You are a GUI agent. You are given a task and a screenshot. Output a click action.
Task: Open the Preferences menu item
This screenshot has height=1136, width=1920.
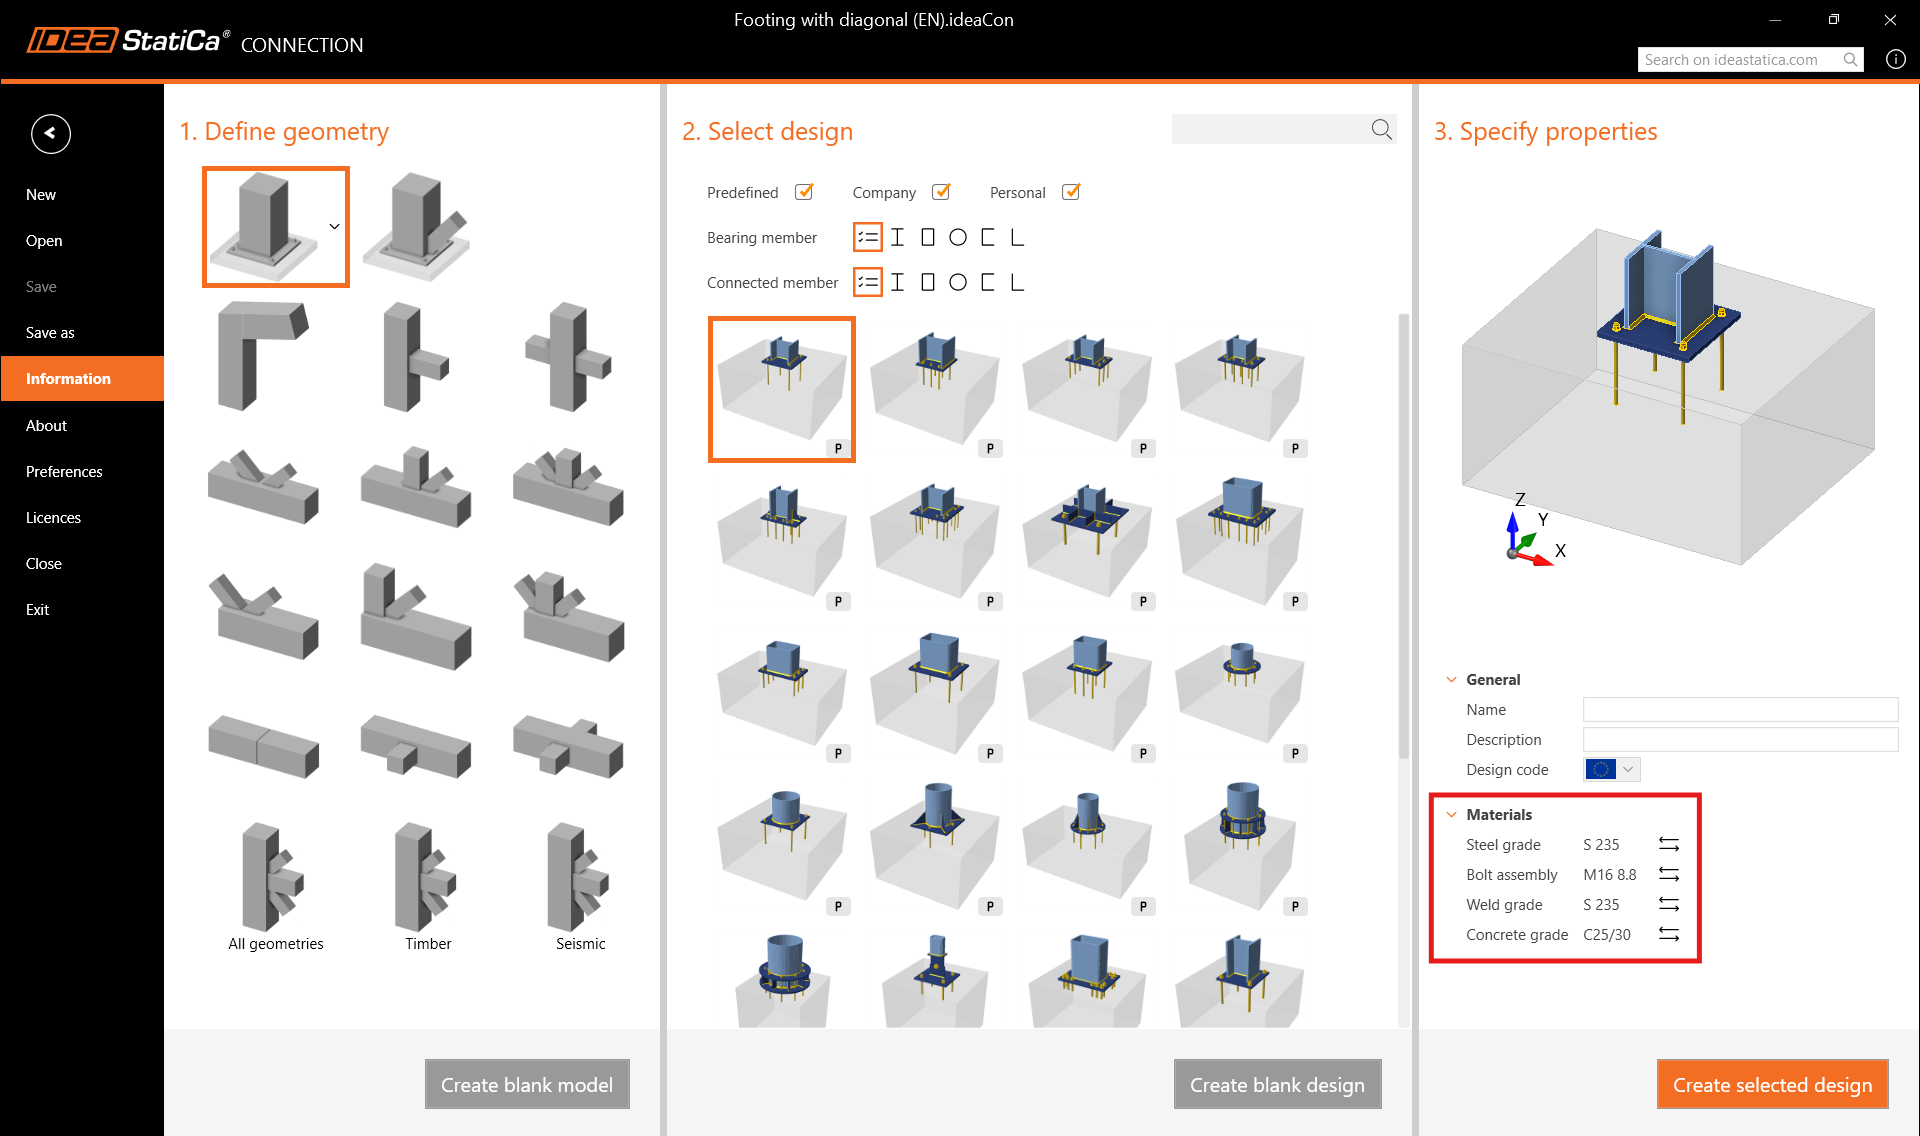pos(82,471)
